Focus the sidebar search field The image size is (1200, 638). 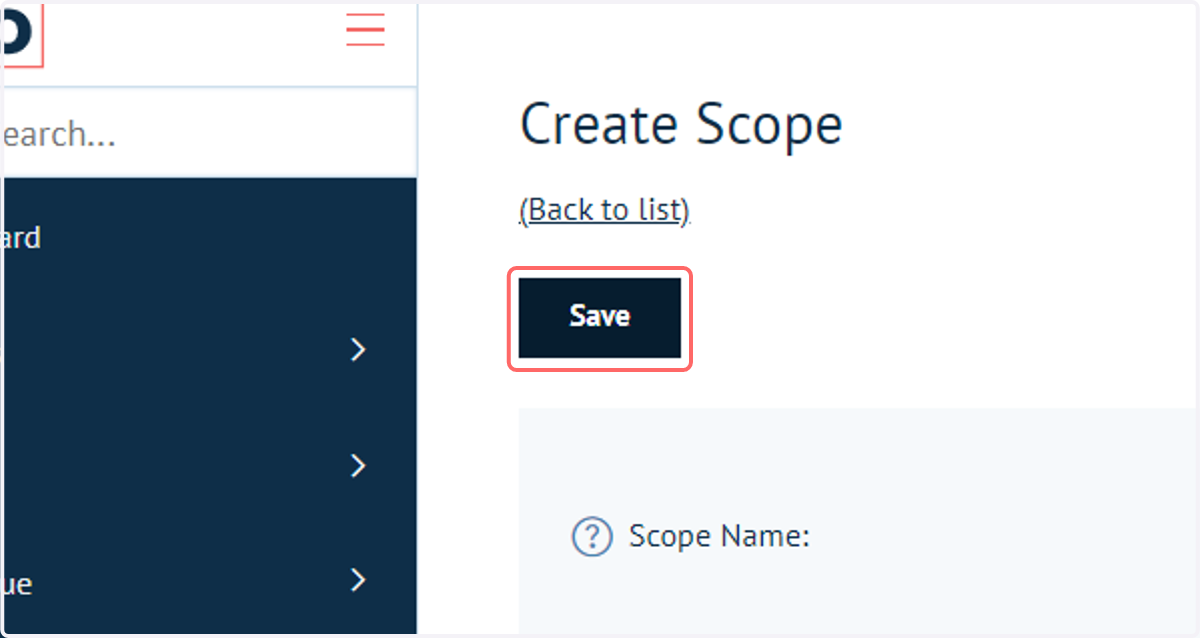click(209, 133)
